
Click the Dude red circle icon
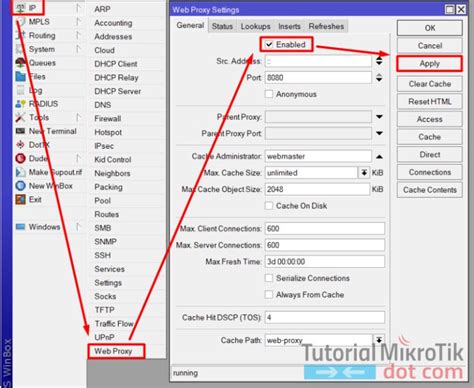20,158
